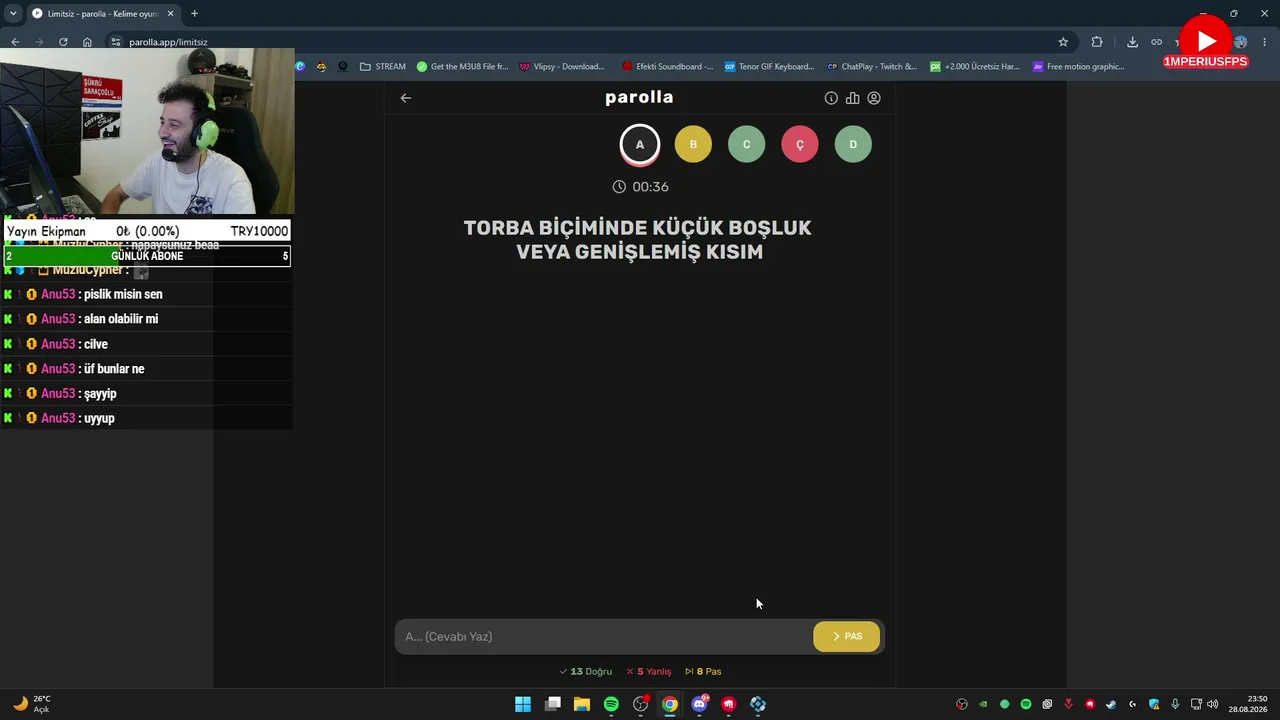Click the chat message 'alan olabilir mi'
1280x720 pixels.
tap(121, 319)
